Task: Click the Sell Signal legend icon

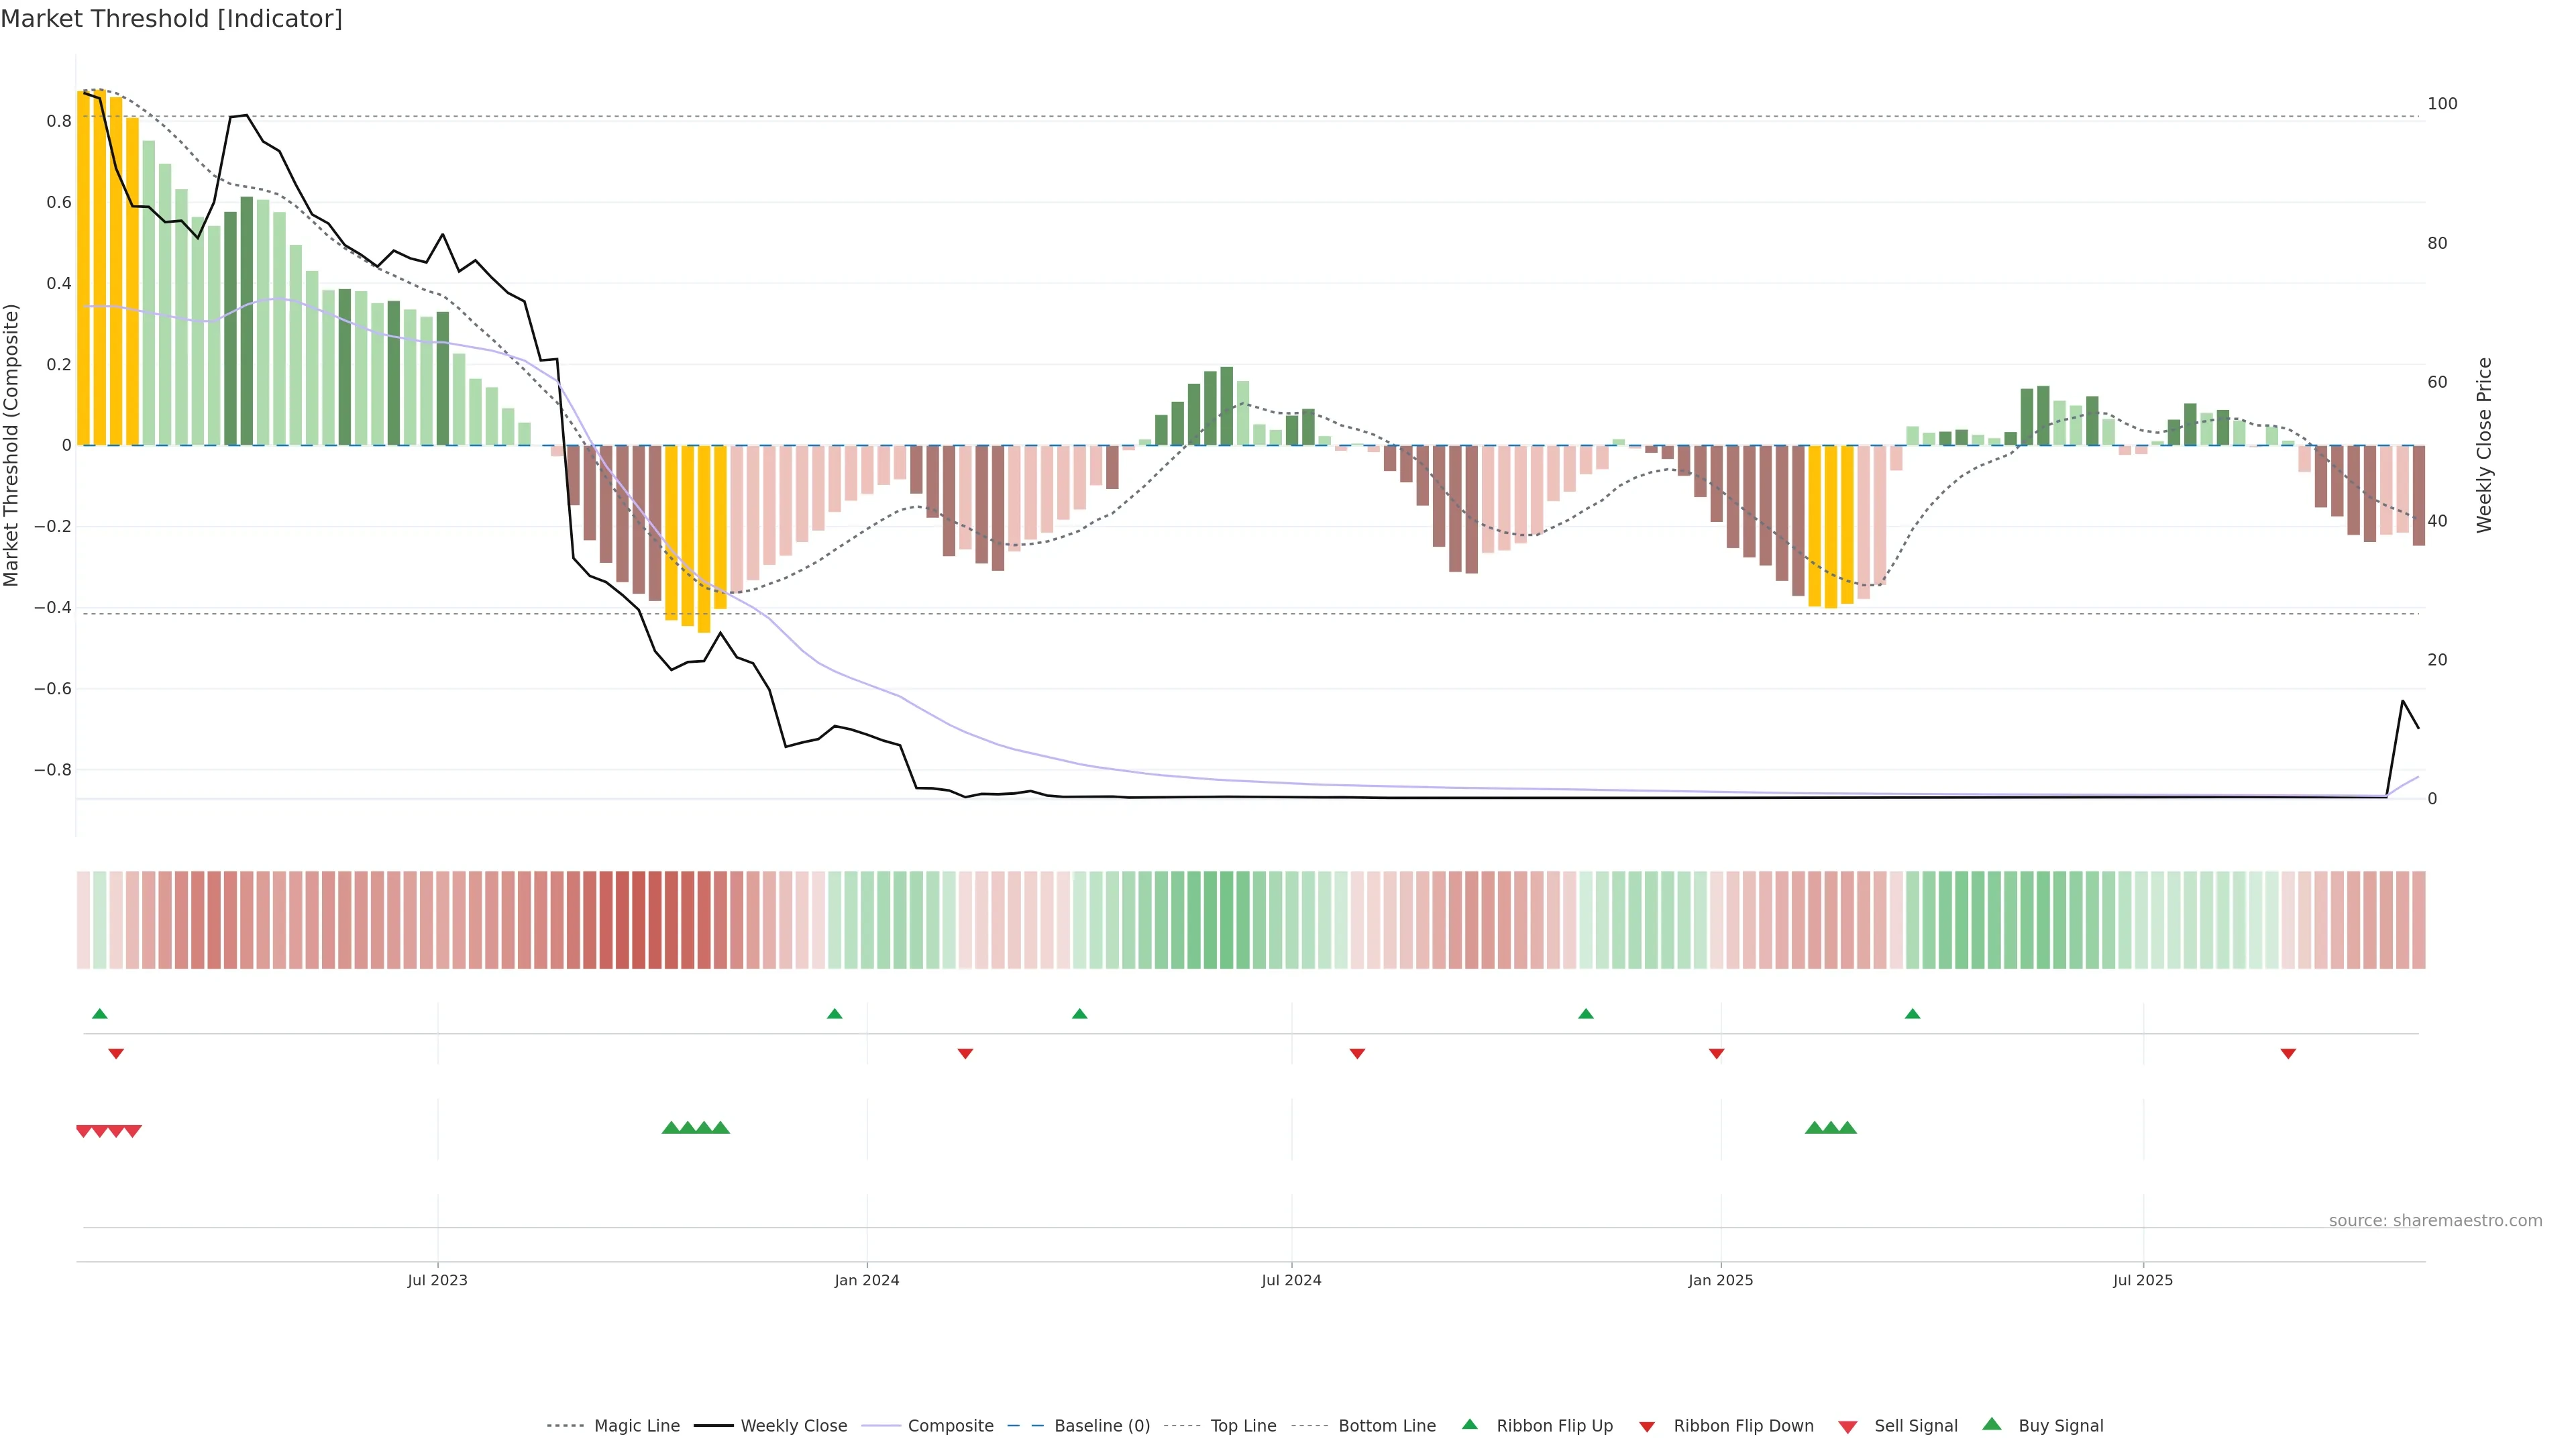Action: pyautogui.click(x=1847, y=1427)
